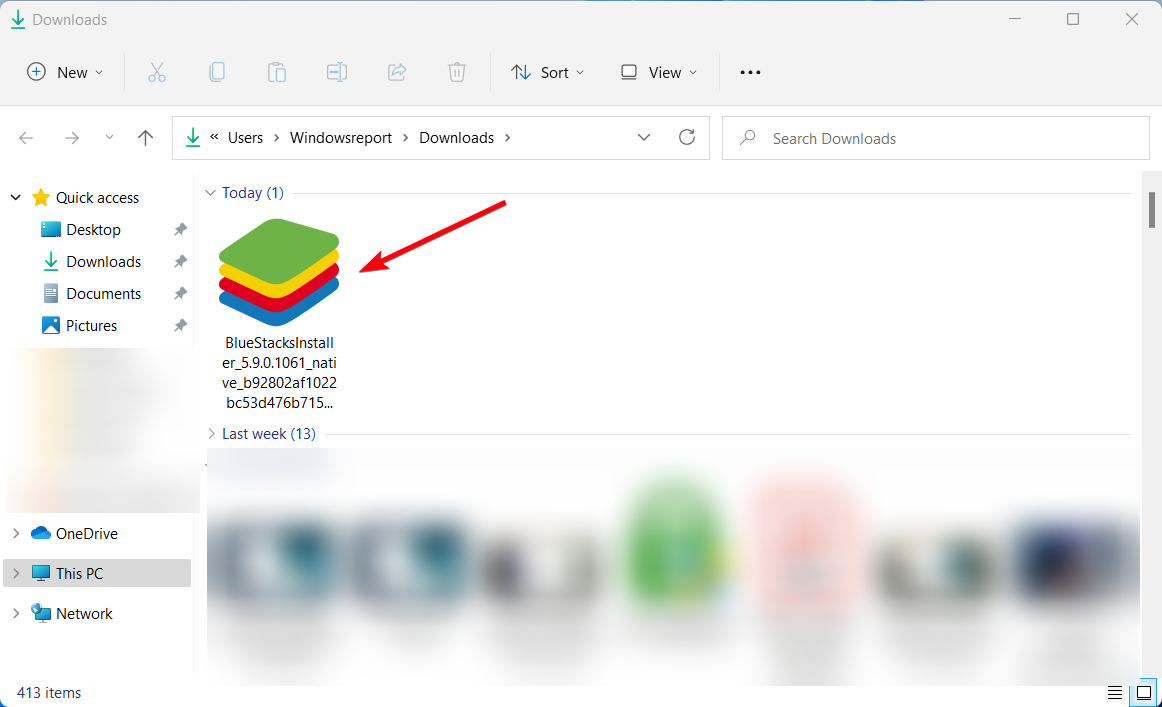Go up one folder level
Screen dimensions: 1162x707
point(145,138)
